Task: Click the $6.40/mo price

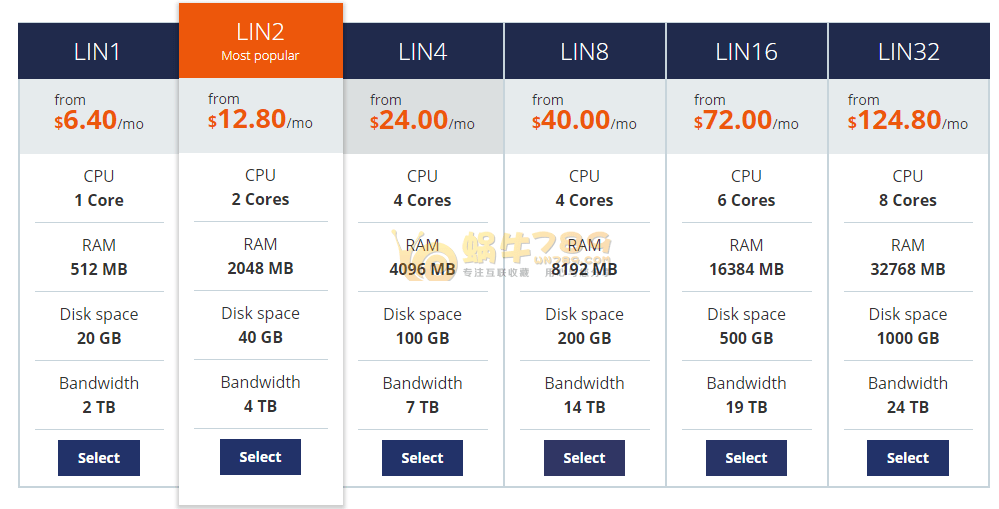Action: (x=99, y=120)
